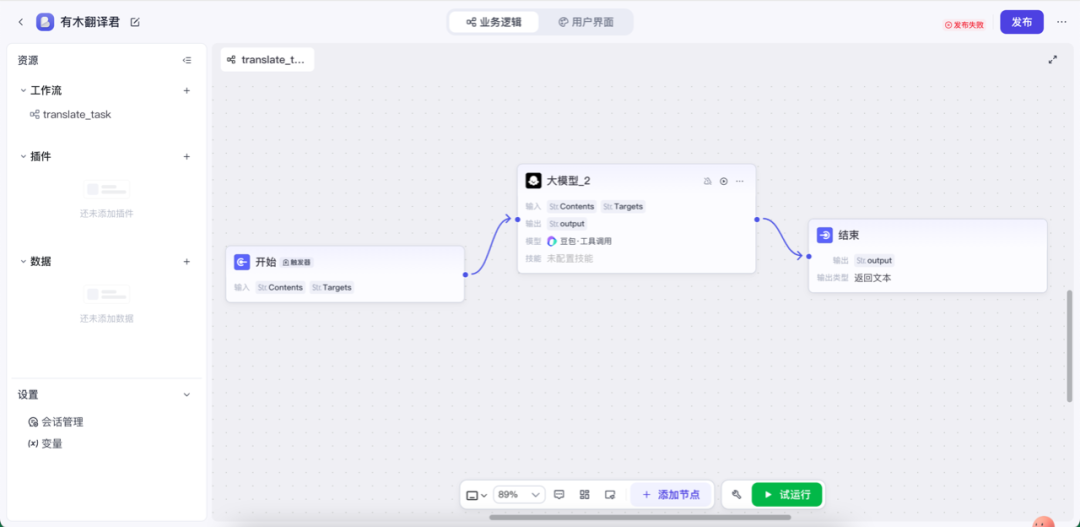Click output tag on 大模型_2 node
This screenshot has width=1080, height=527.
pos(567,224)
